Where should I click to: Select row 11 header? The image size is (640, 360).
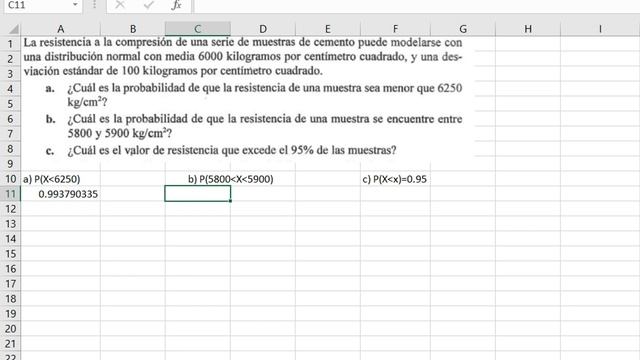(10, 194)
